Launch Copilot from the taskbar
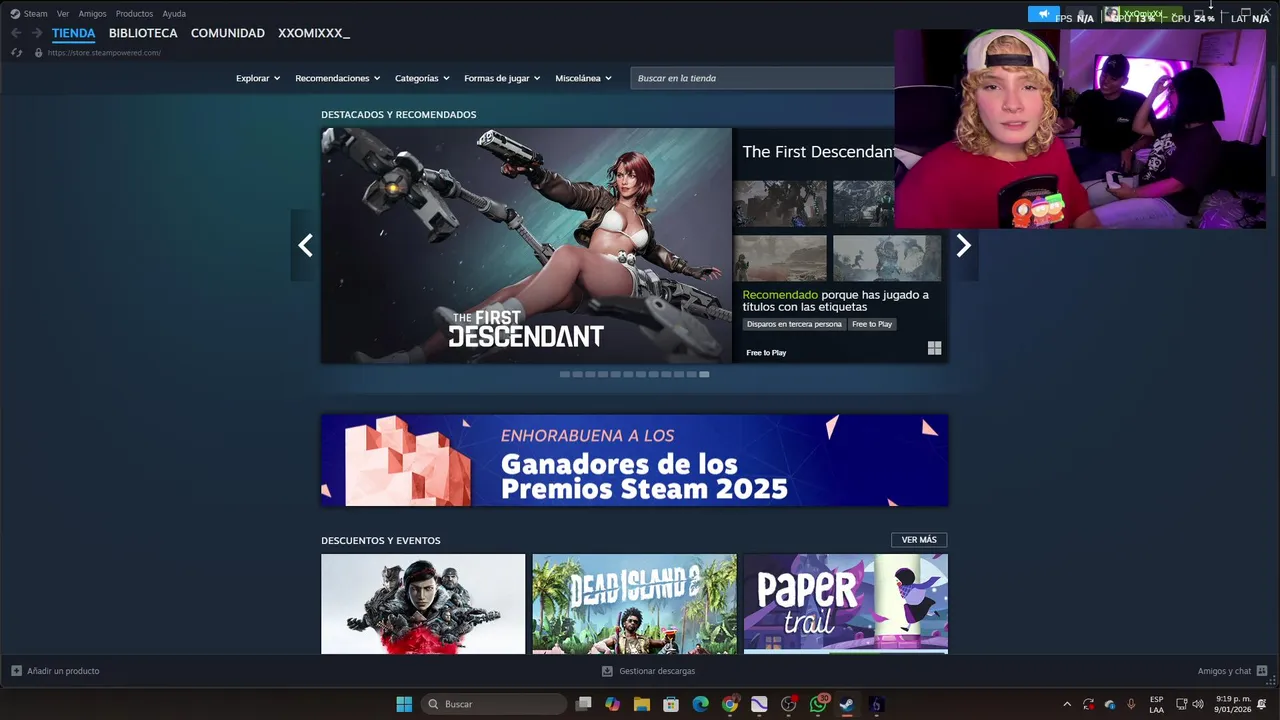1280x720 pixels. tap(613, 704)
